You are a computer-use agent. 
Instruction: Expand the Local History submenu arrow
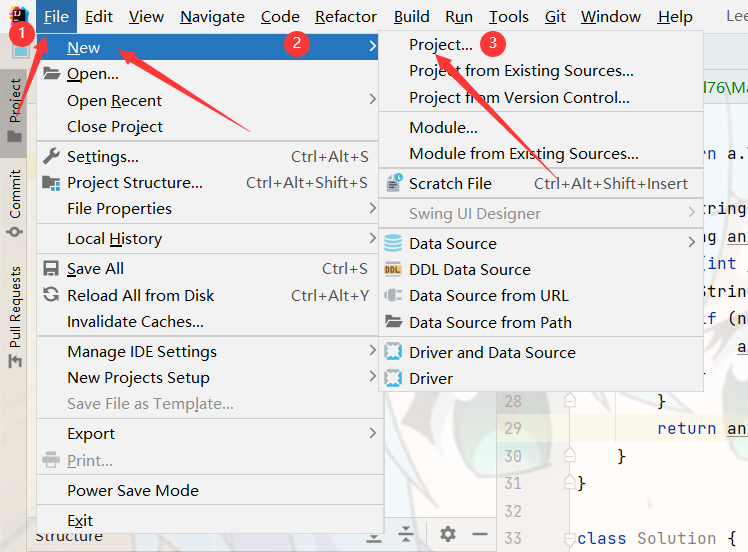(372, 238)
